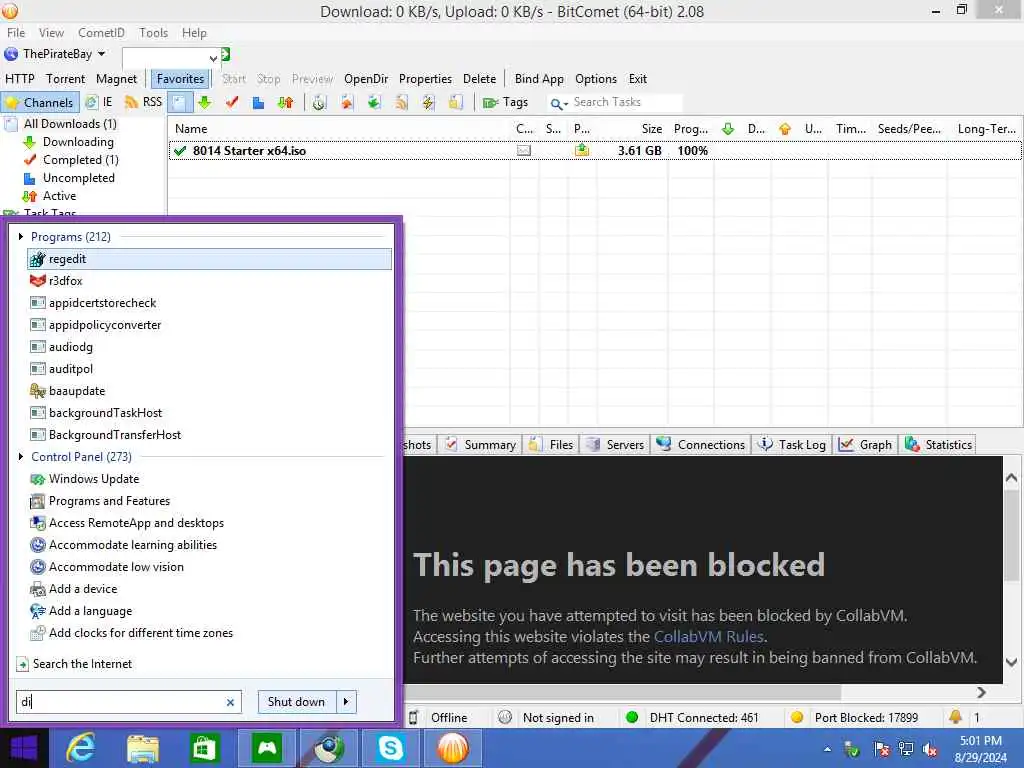This screenshot has height=768, width=1024.
Task: Open the Help menu
Action: coord(194,33)
